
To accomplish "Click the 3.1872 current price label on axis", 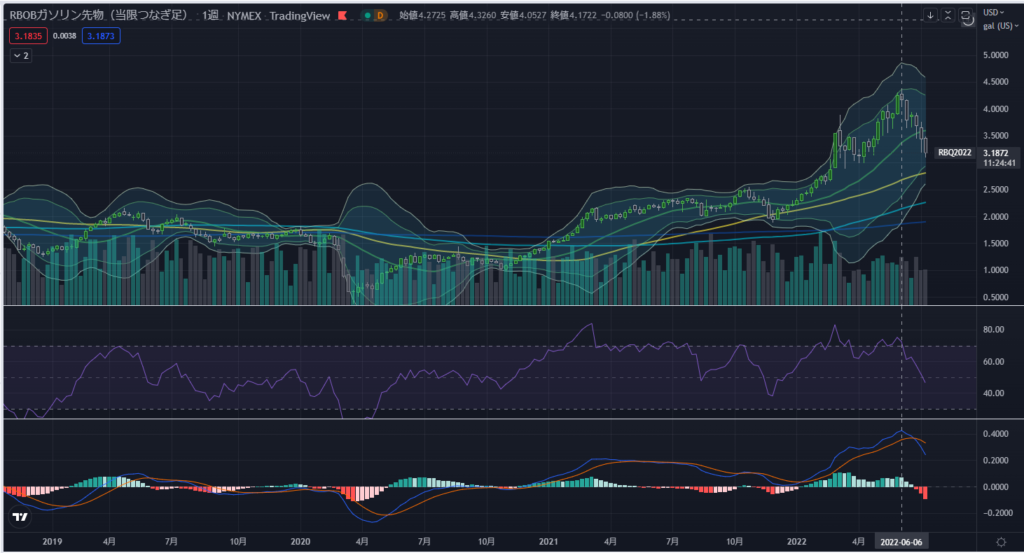I will coord(996,152).
